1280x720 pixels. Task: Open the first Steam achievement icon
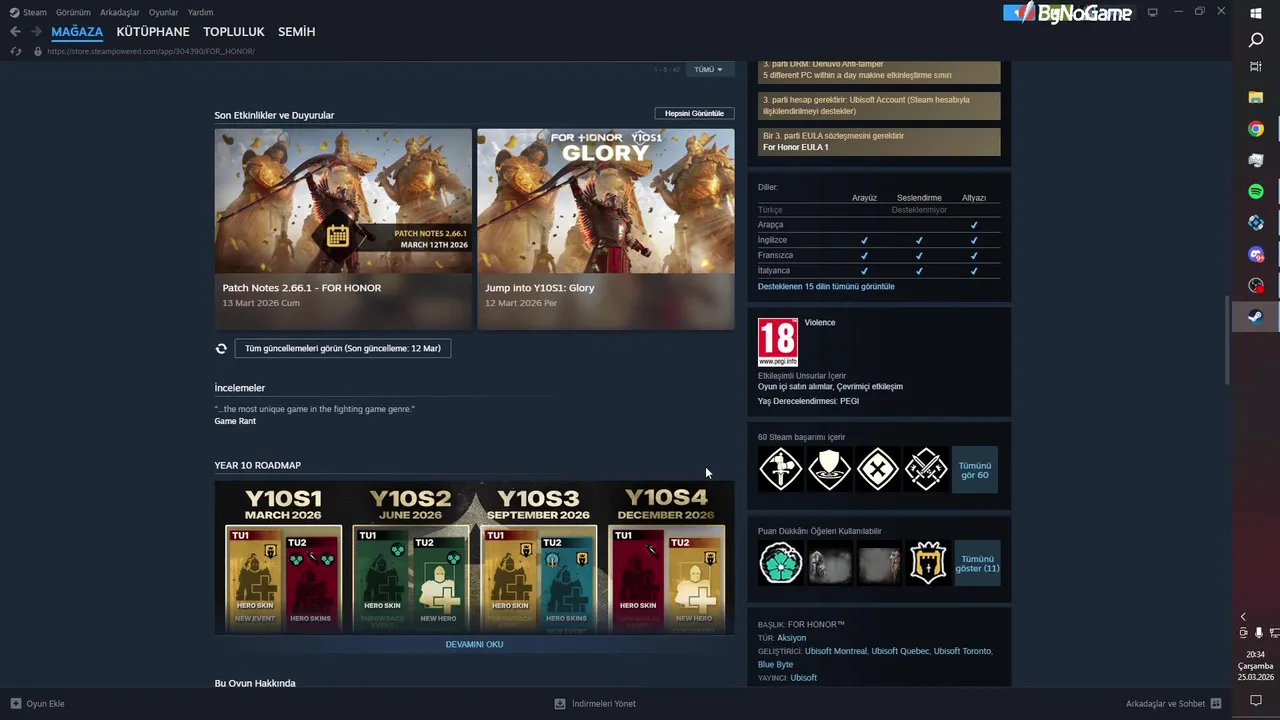[781, 469]
